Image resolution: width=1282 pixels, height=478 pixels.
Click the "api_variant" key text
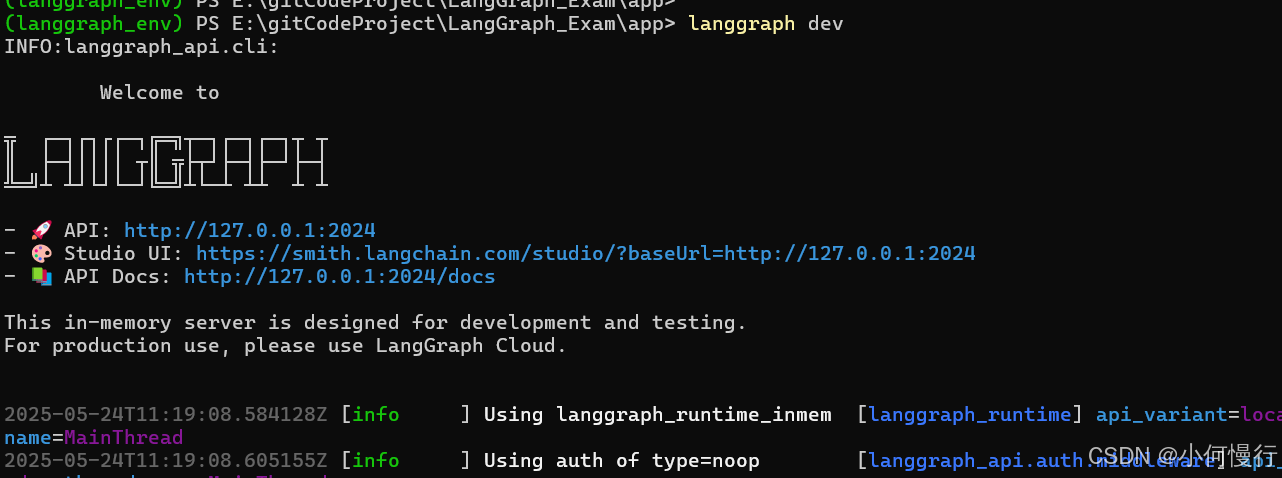pyautogui.click(x=1162, y=414)
